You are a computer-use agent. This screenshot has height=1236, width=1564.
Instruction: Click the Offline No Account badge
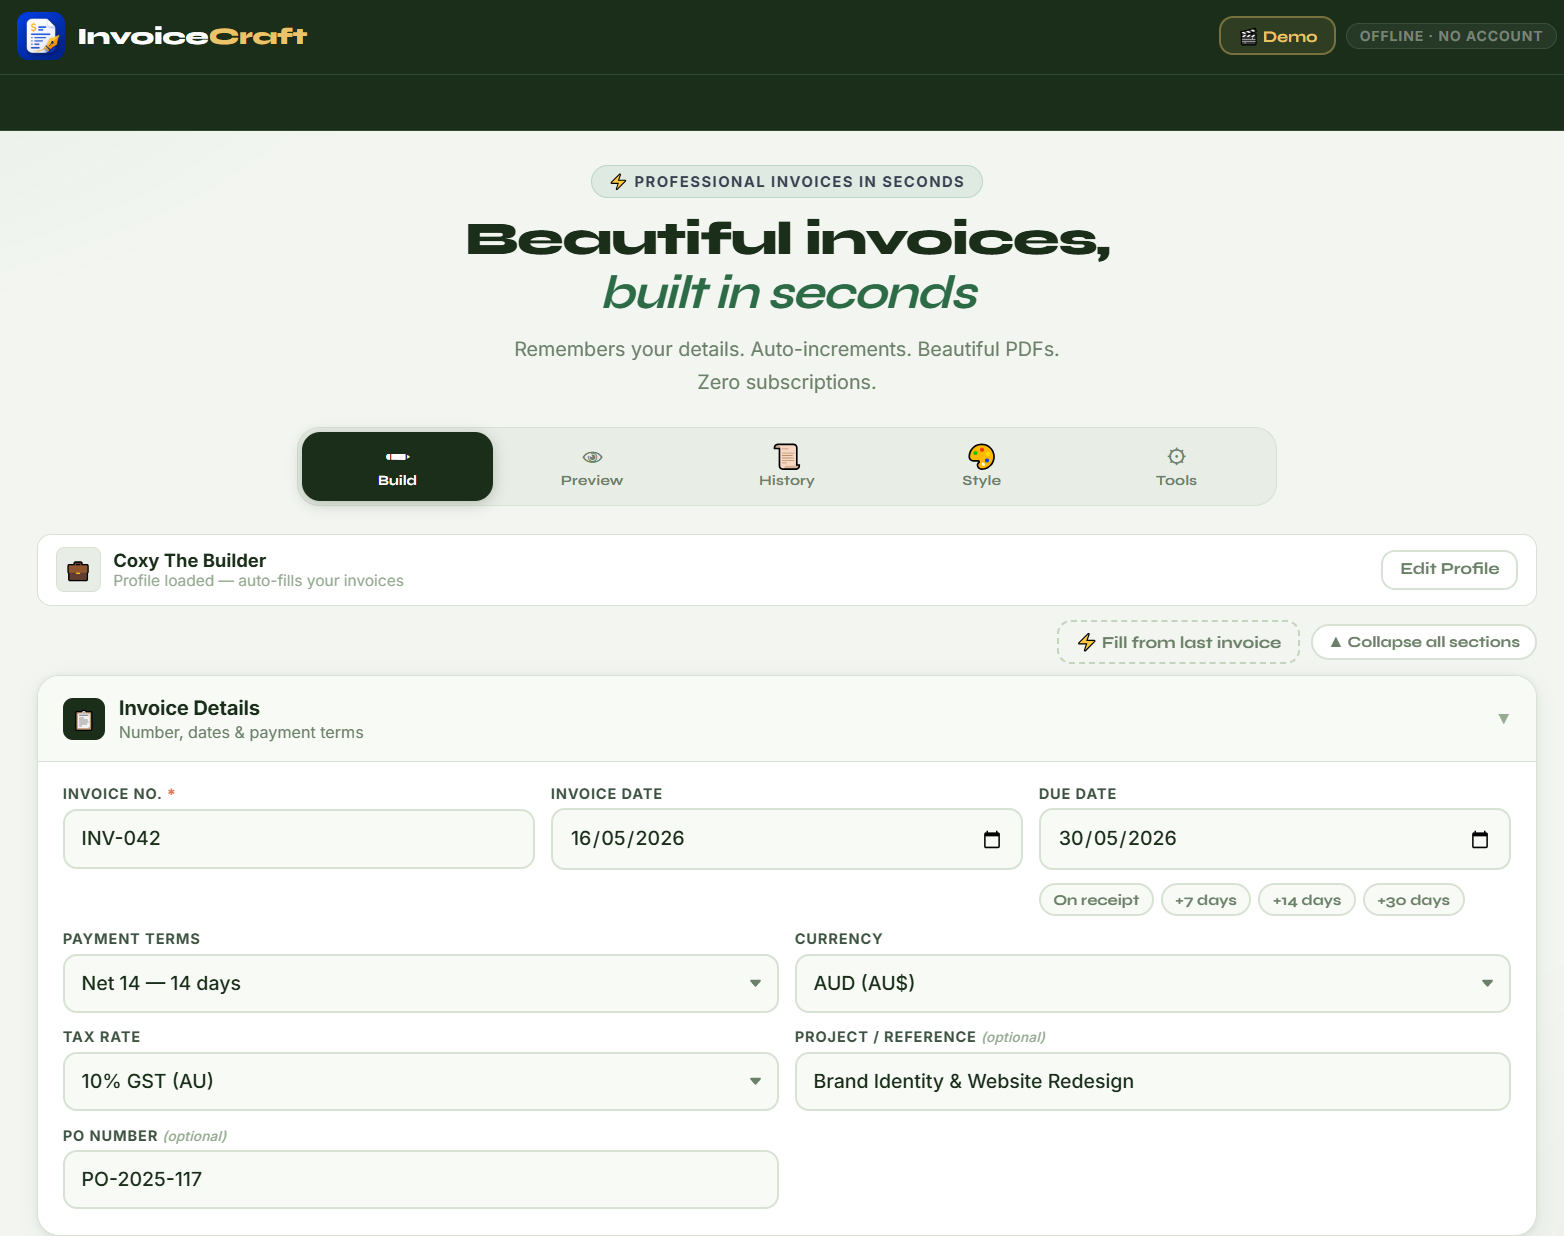[x=1451, y=36]
